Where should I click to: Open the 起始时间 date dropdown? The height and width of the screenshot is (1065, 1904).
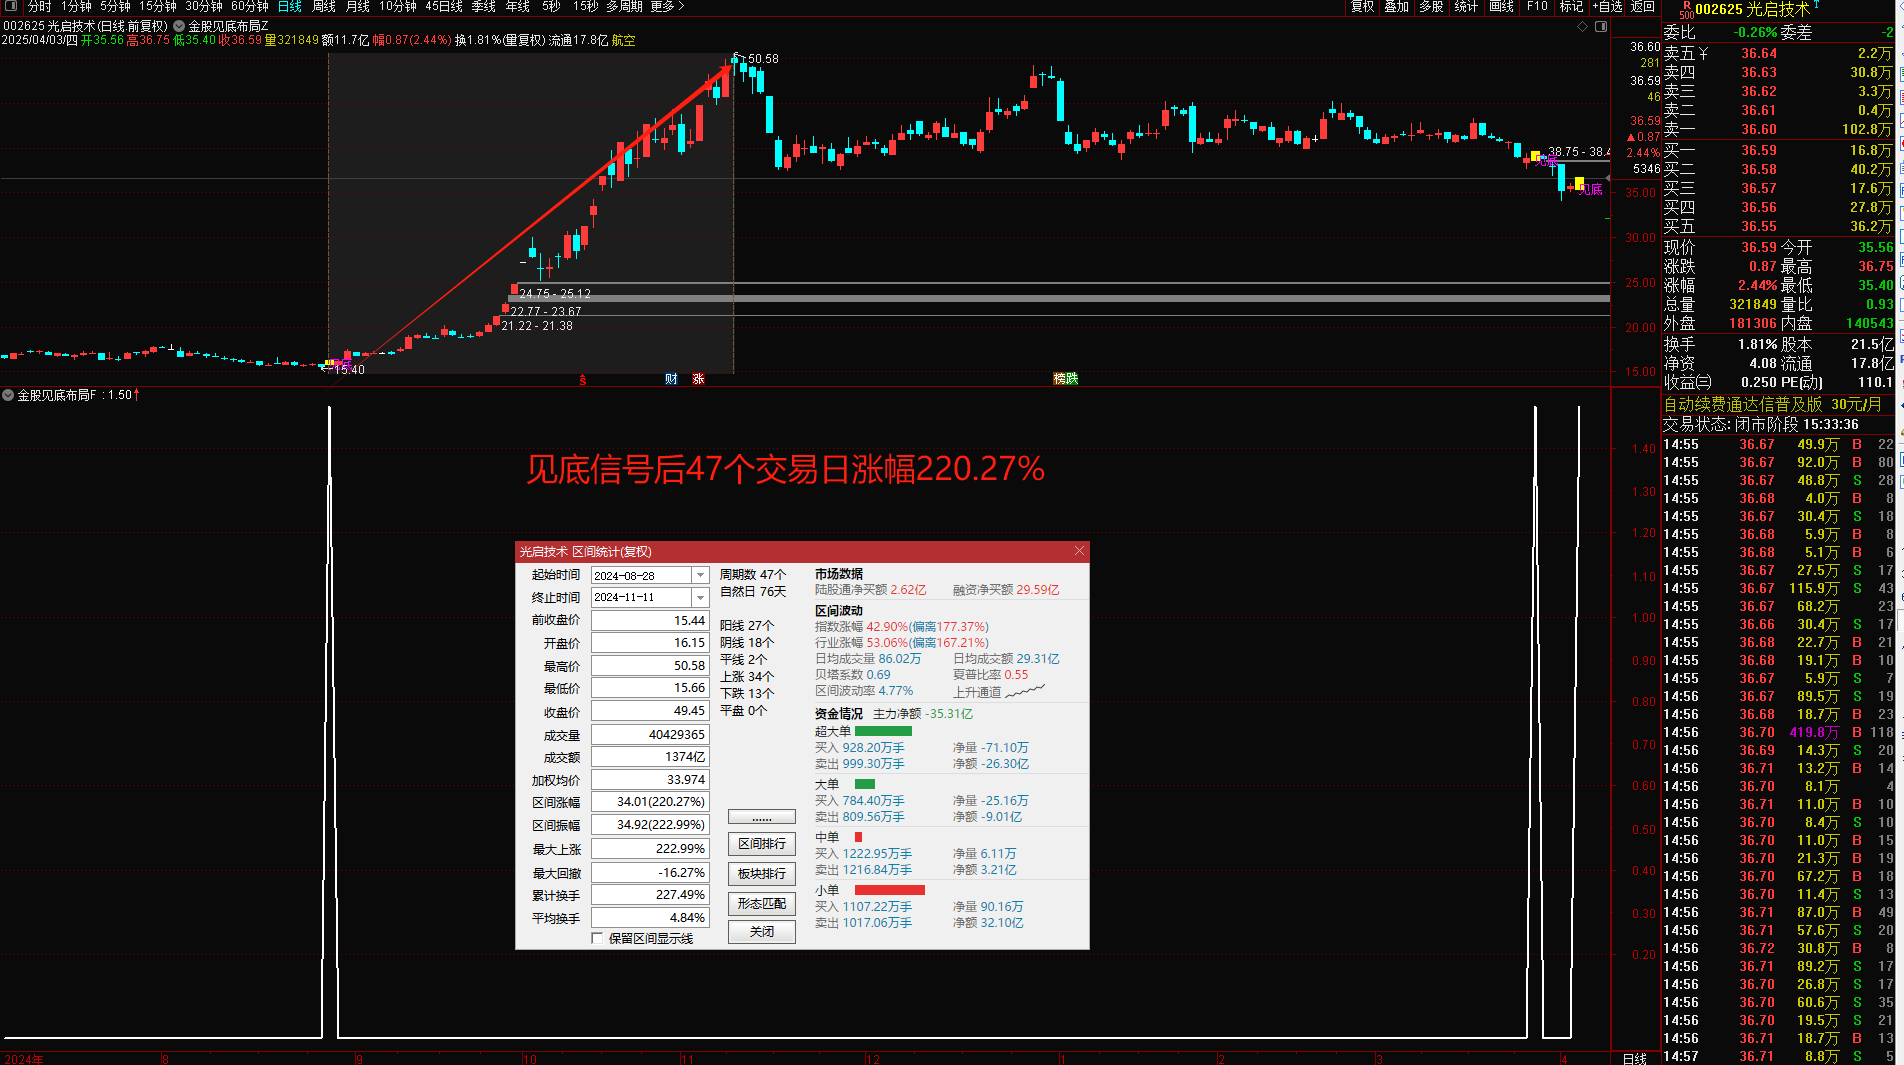click(x=700, y=575)
